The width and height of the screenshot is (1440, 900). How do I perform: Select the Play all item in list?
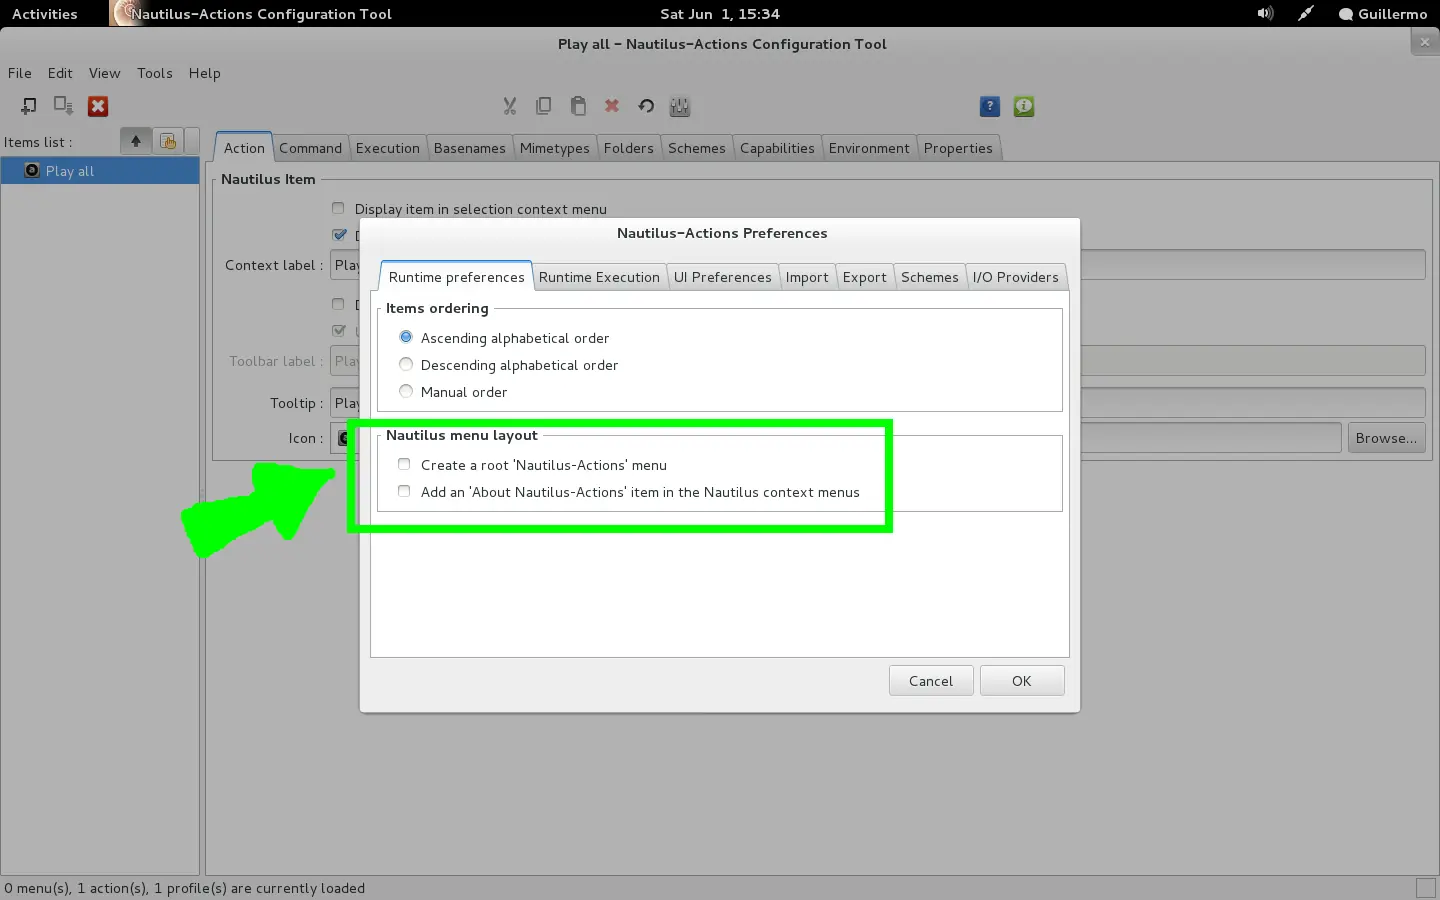click(100, 171)
